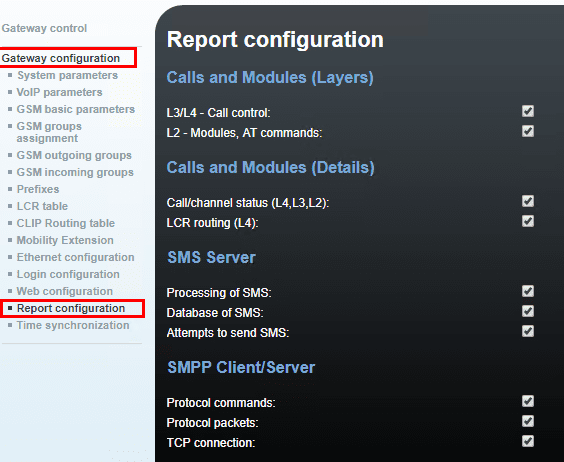Toggle Call/channel status checkbox

coord(528,201)
